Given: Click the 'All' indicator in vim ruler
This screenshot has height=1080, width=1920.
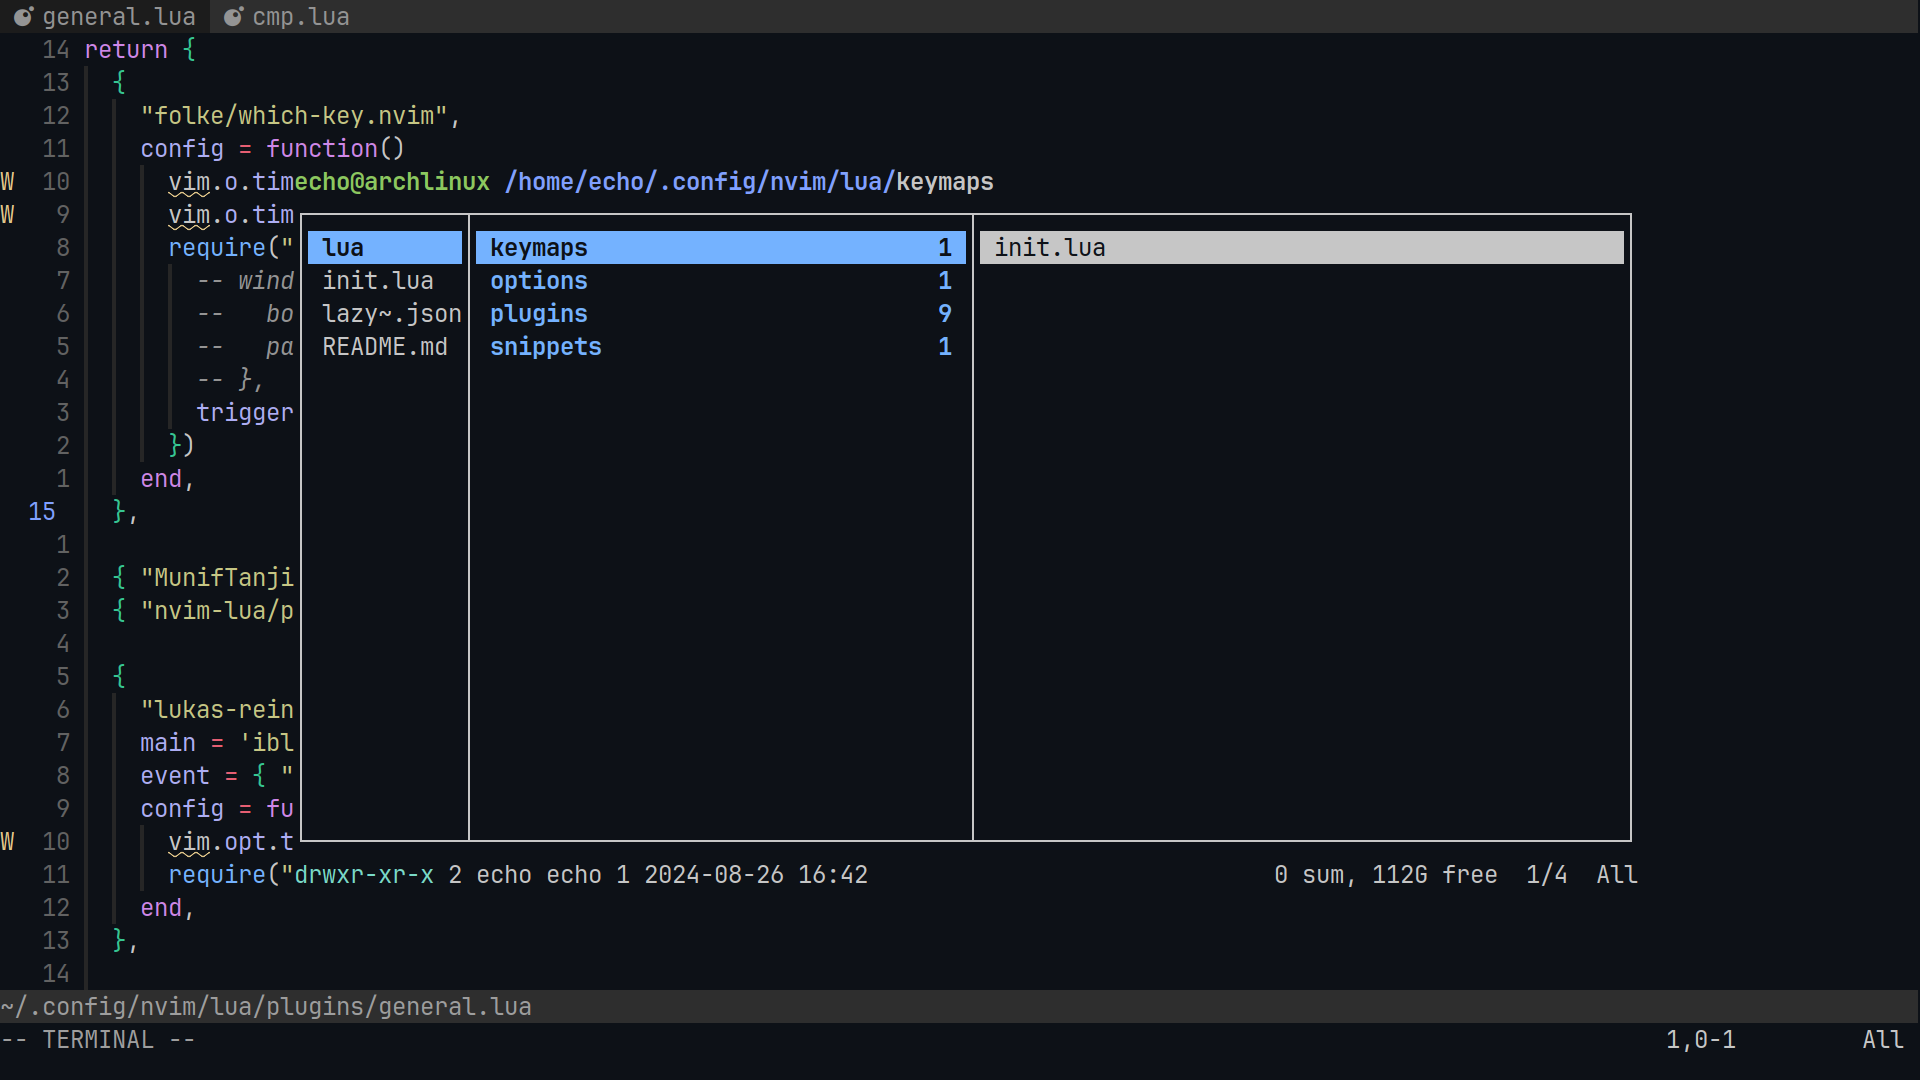Looking at the screenshot, I should (x=1883, y=1040).
